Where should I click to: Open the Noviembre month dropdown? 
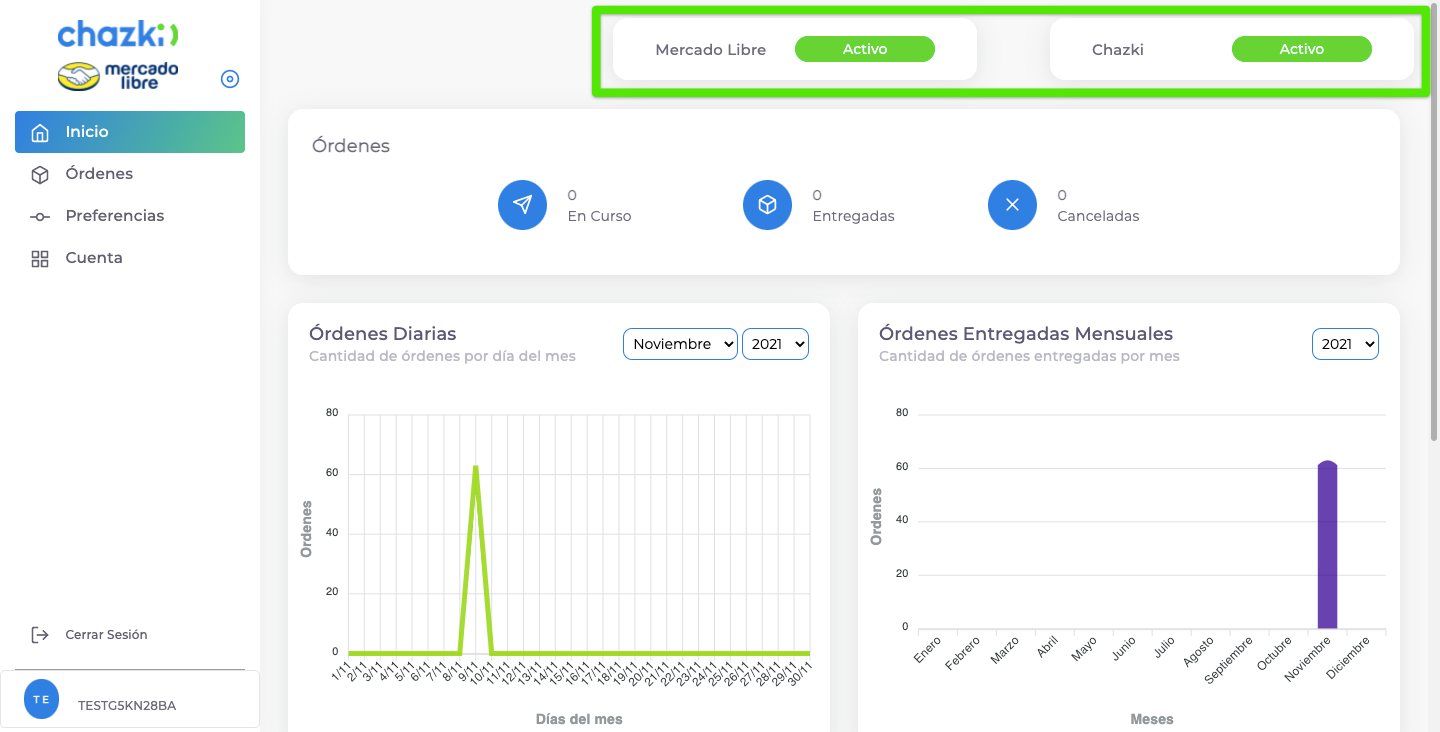pyautogui.click(x=680, y=344)
